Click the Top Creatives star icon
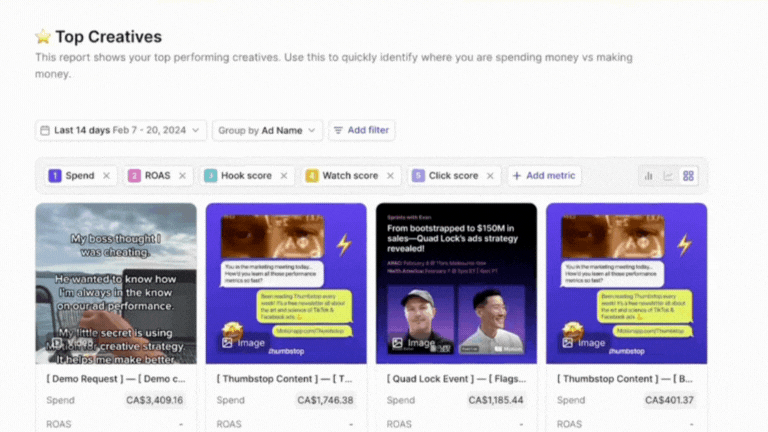This screenshot has width=768, height=432. coord(43,37)
